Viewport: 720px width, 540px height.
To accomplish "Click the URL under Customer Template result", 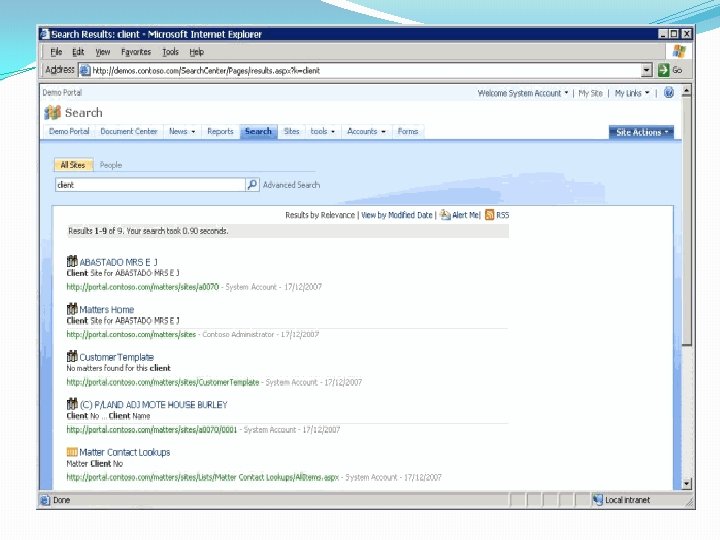I will pos(163,382).
